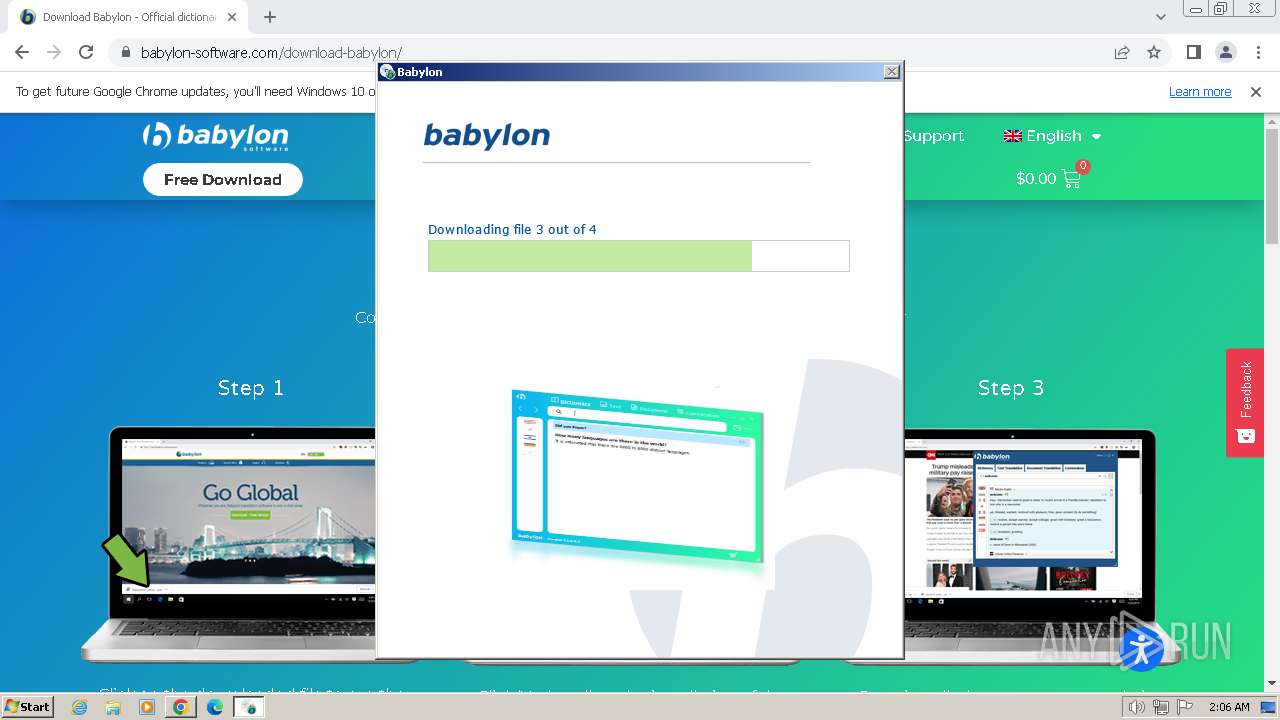Open tab search chevron in title bar

(x=1160, y=17)
